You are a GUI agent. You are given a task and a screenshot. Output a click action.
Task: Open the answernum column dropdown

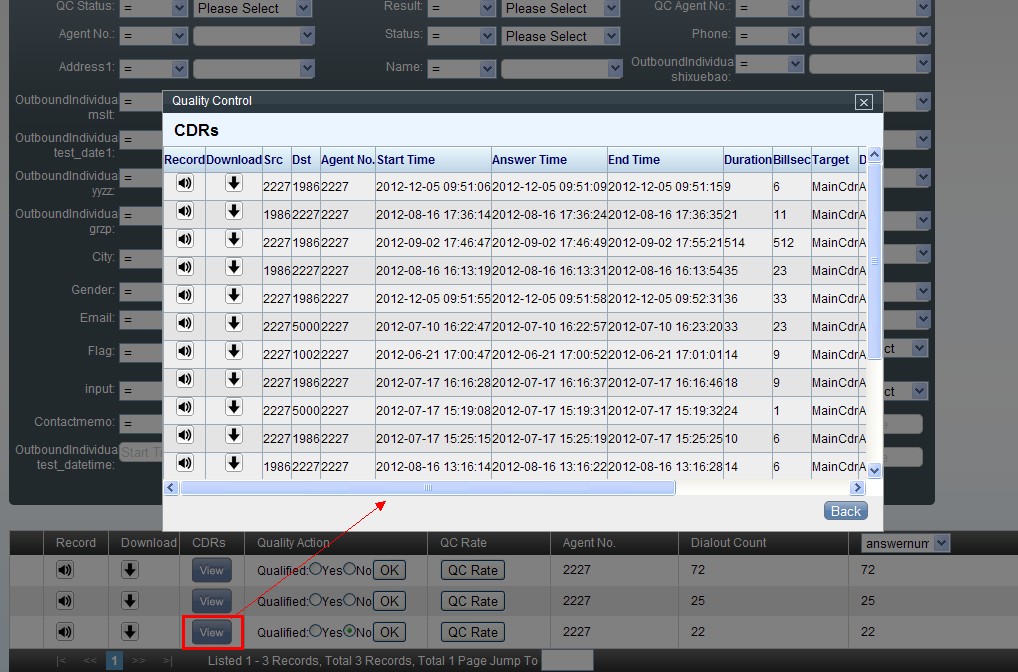pyautogui.click(x=940, y=543)
